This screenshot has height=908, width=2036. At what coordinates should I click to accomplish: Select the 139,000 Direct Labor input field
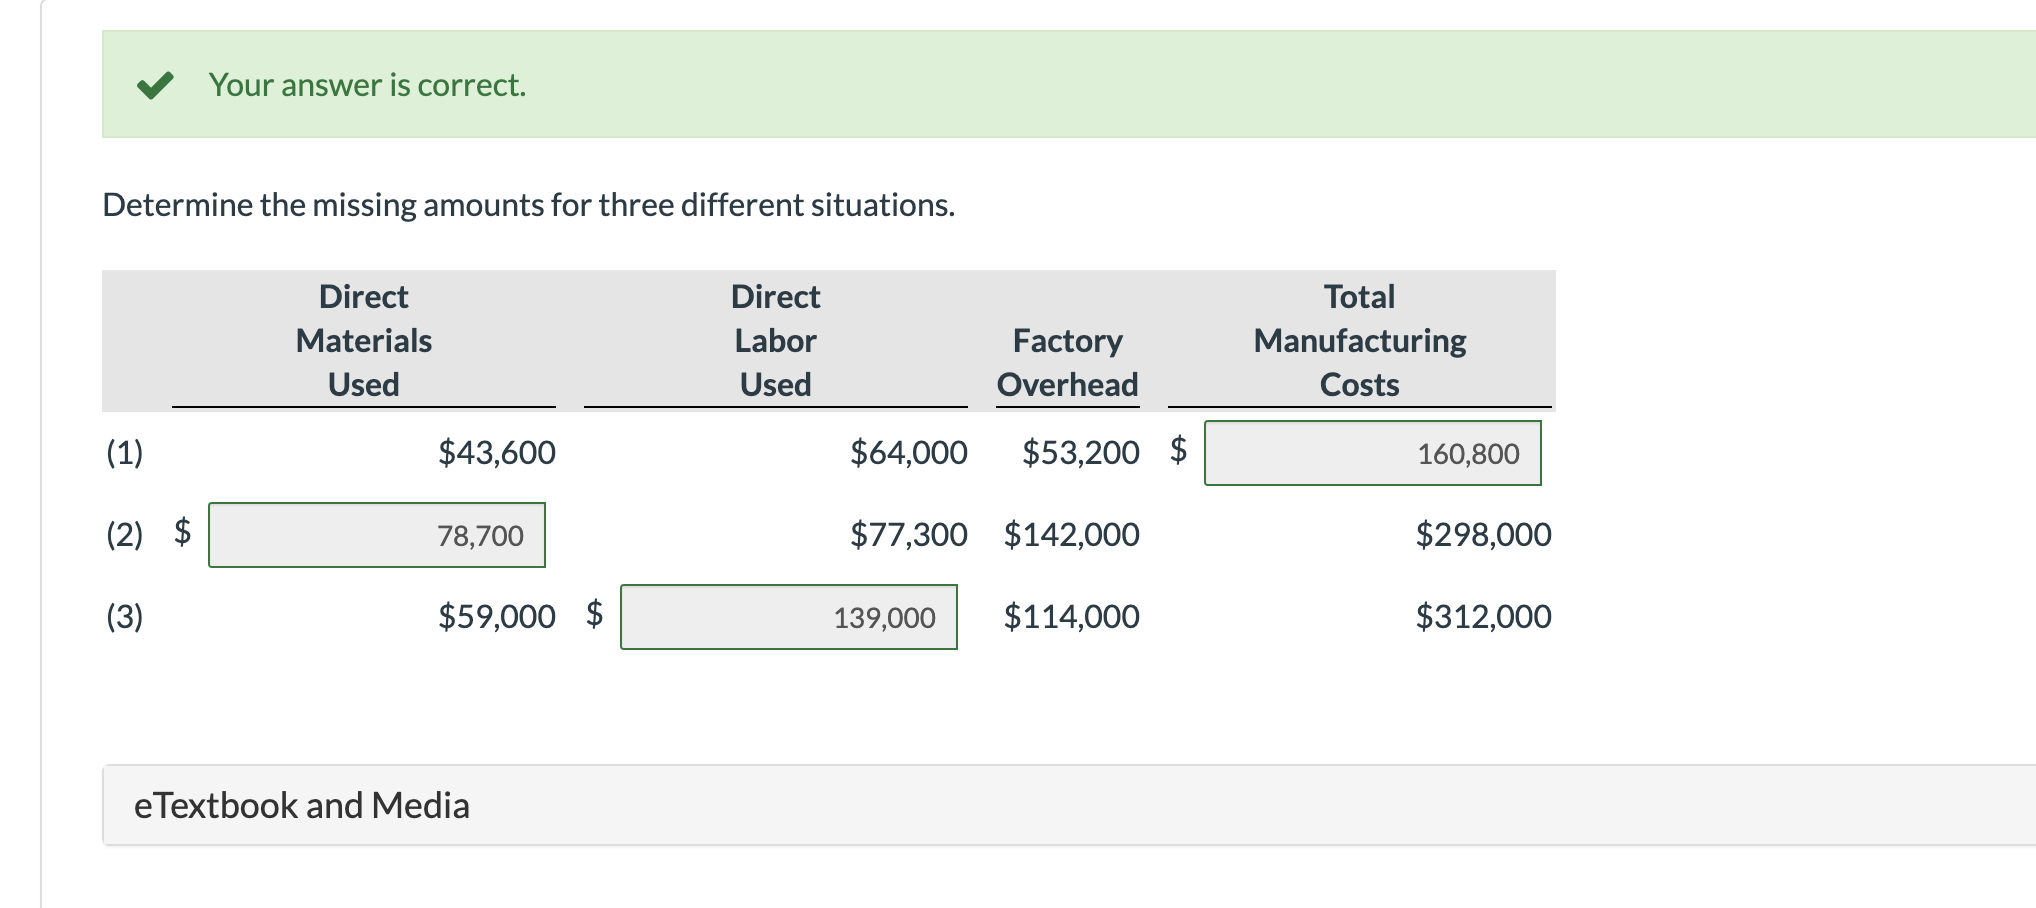pos(789,617)
